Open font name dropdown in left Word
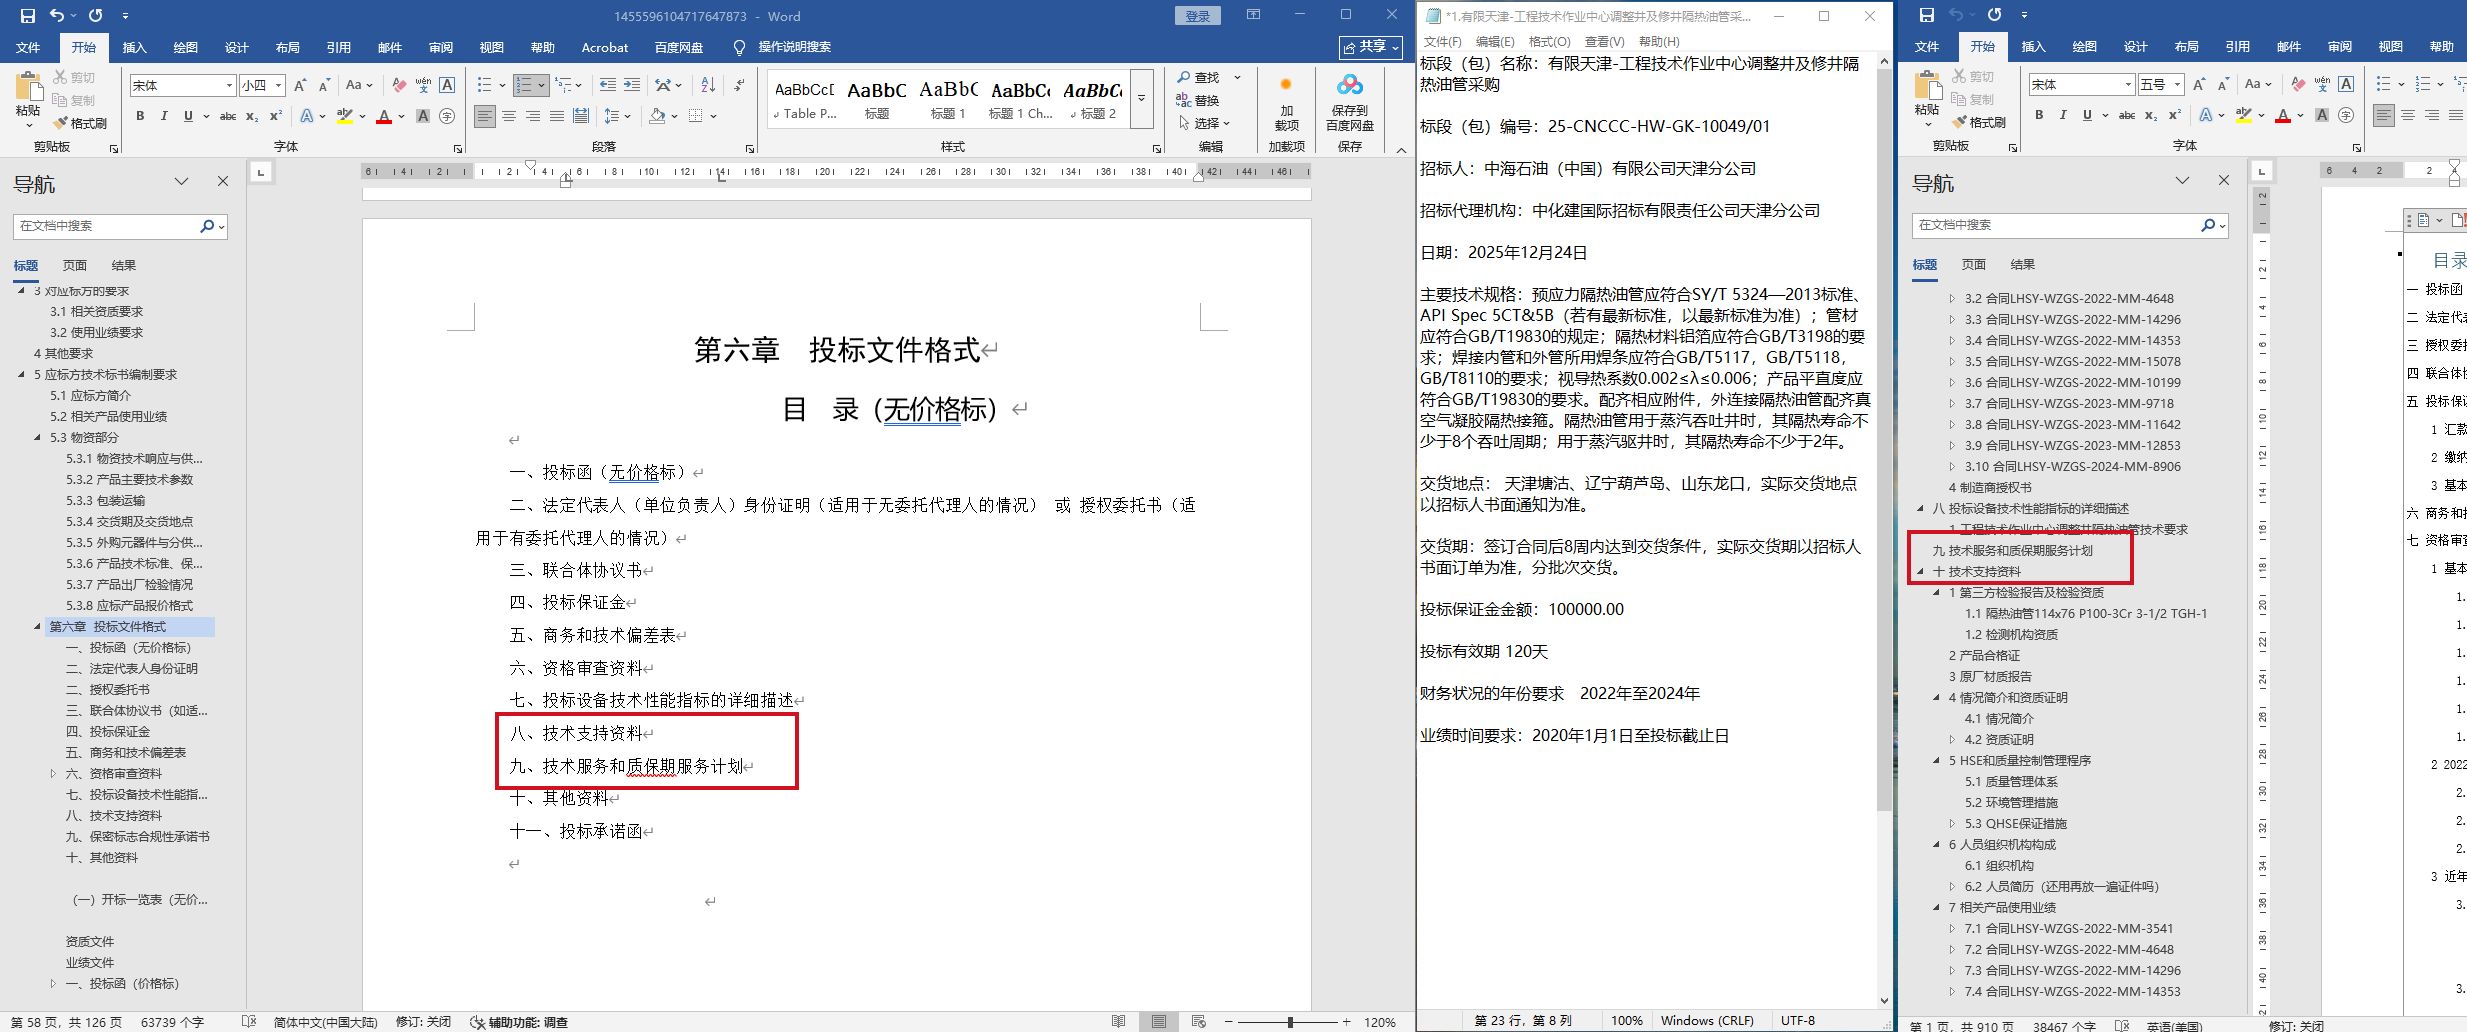This screenshot has height=1032, width=2467. coord(229,86)
